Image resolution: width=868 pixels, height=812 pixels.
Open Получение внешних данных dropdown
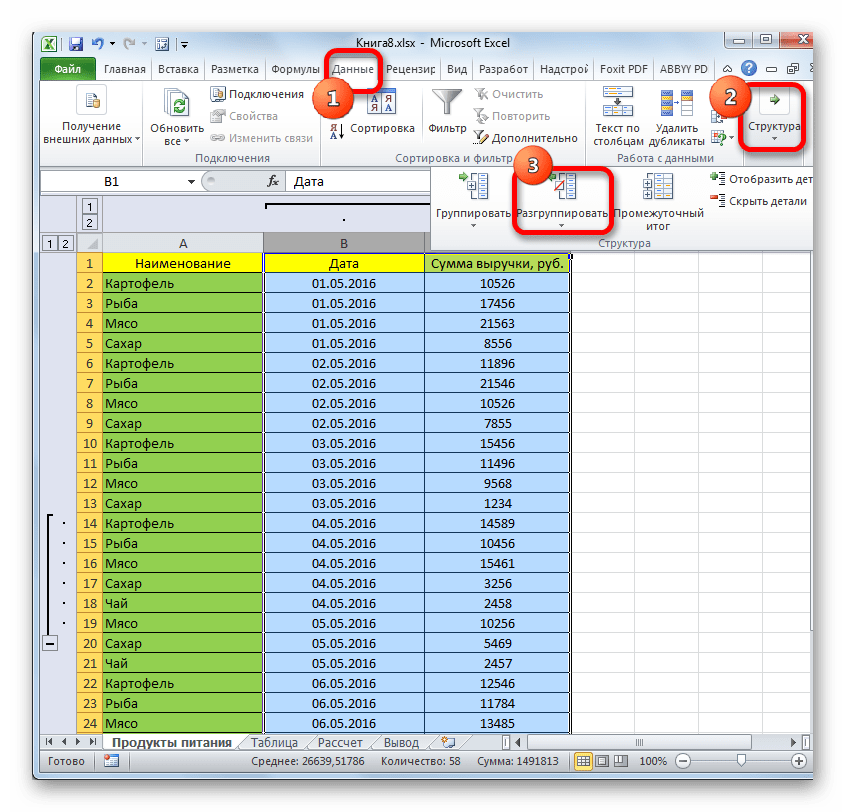tap(91, 139)
